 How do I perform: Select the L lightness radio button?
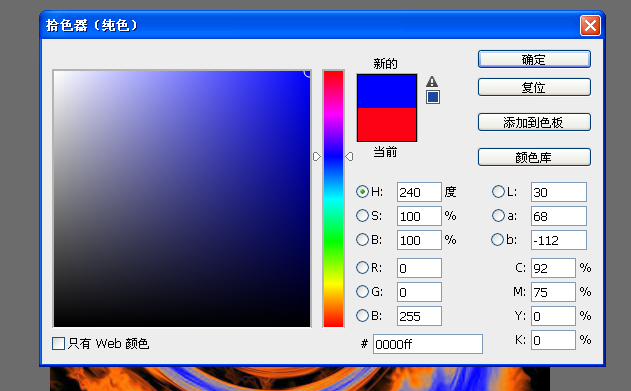[x=498, y=191]
